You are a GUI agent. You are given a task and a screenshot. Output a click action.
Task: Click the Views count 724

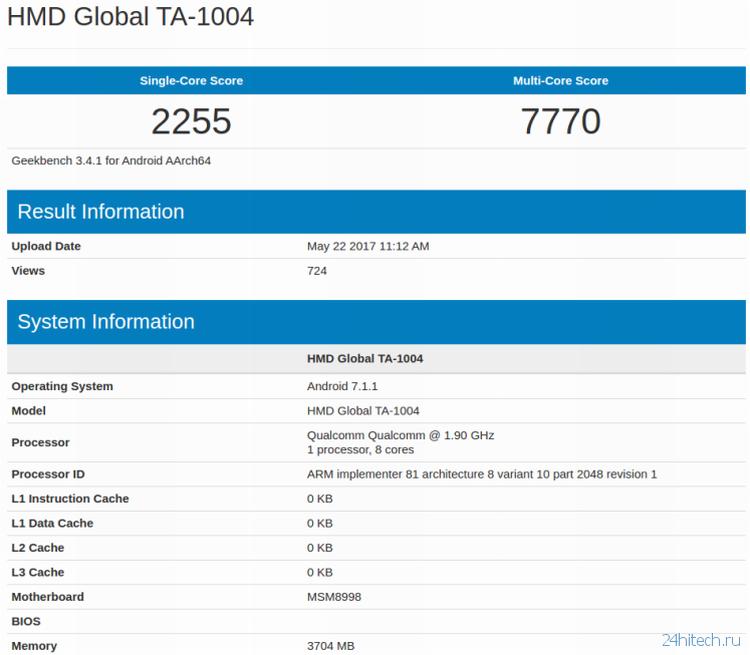[317, 270]
